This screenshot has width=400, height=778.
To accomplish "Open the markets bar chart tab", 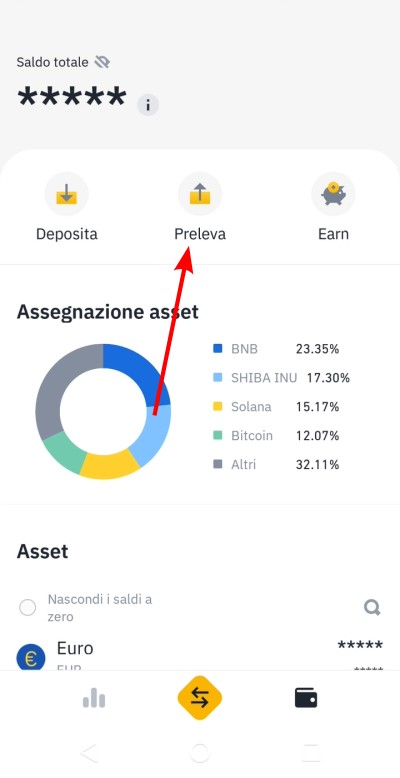I will click(x=94, y=699).
